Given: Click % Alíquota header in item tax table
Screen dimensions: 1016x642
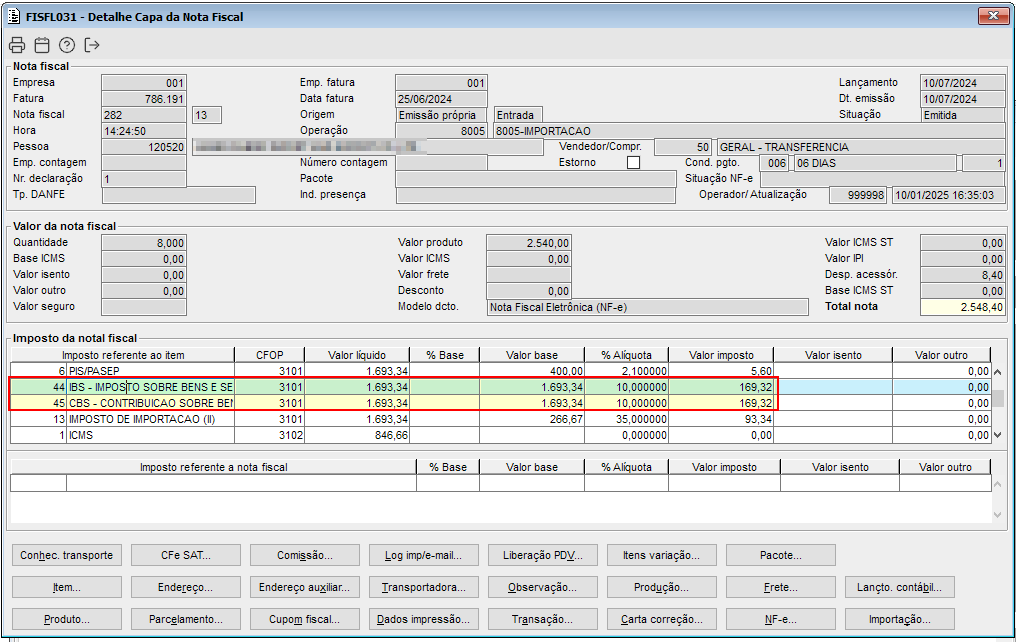Looking at the screenshot, I should 626,355.
